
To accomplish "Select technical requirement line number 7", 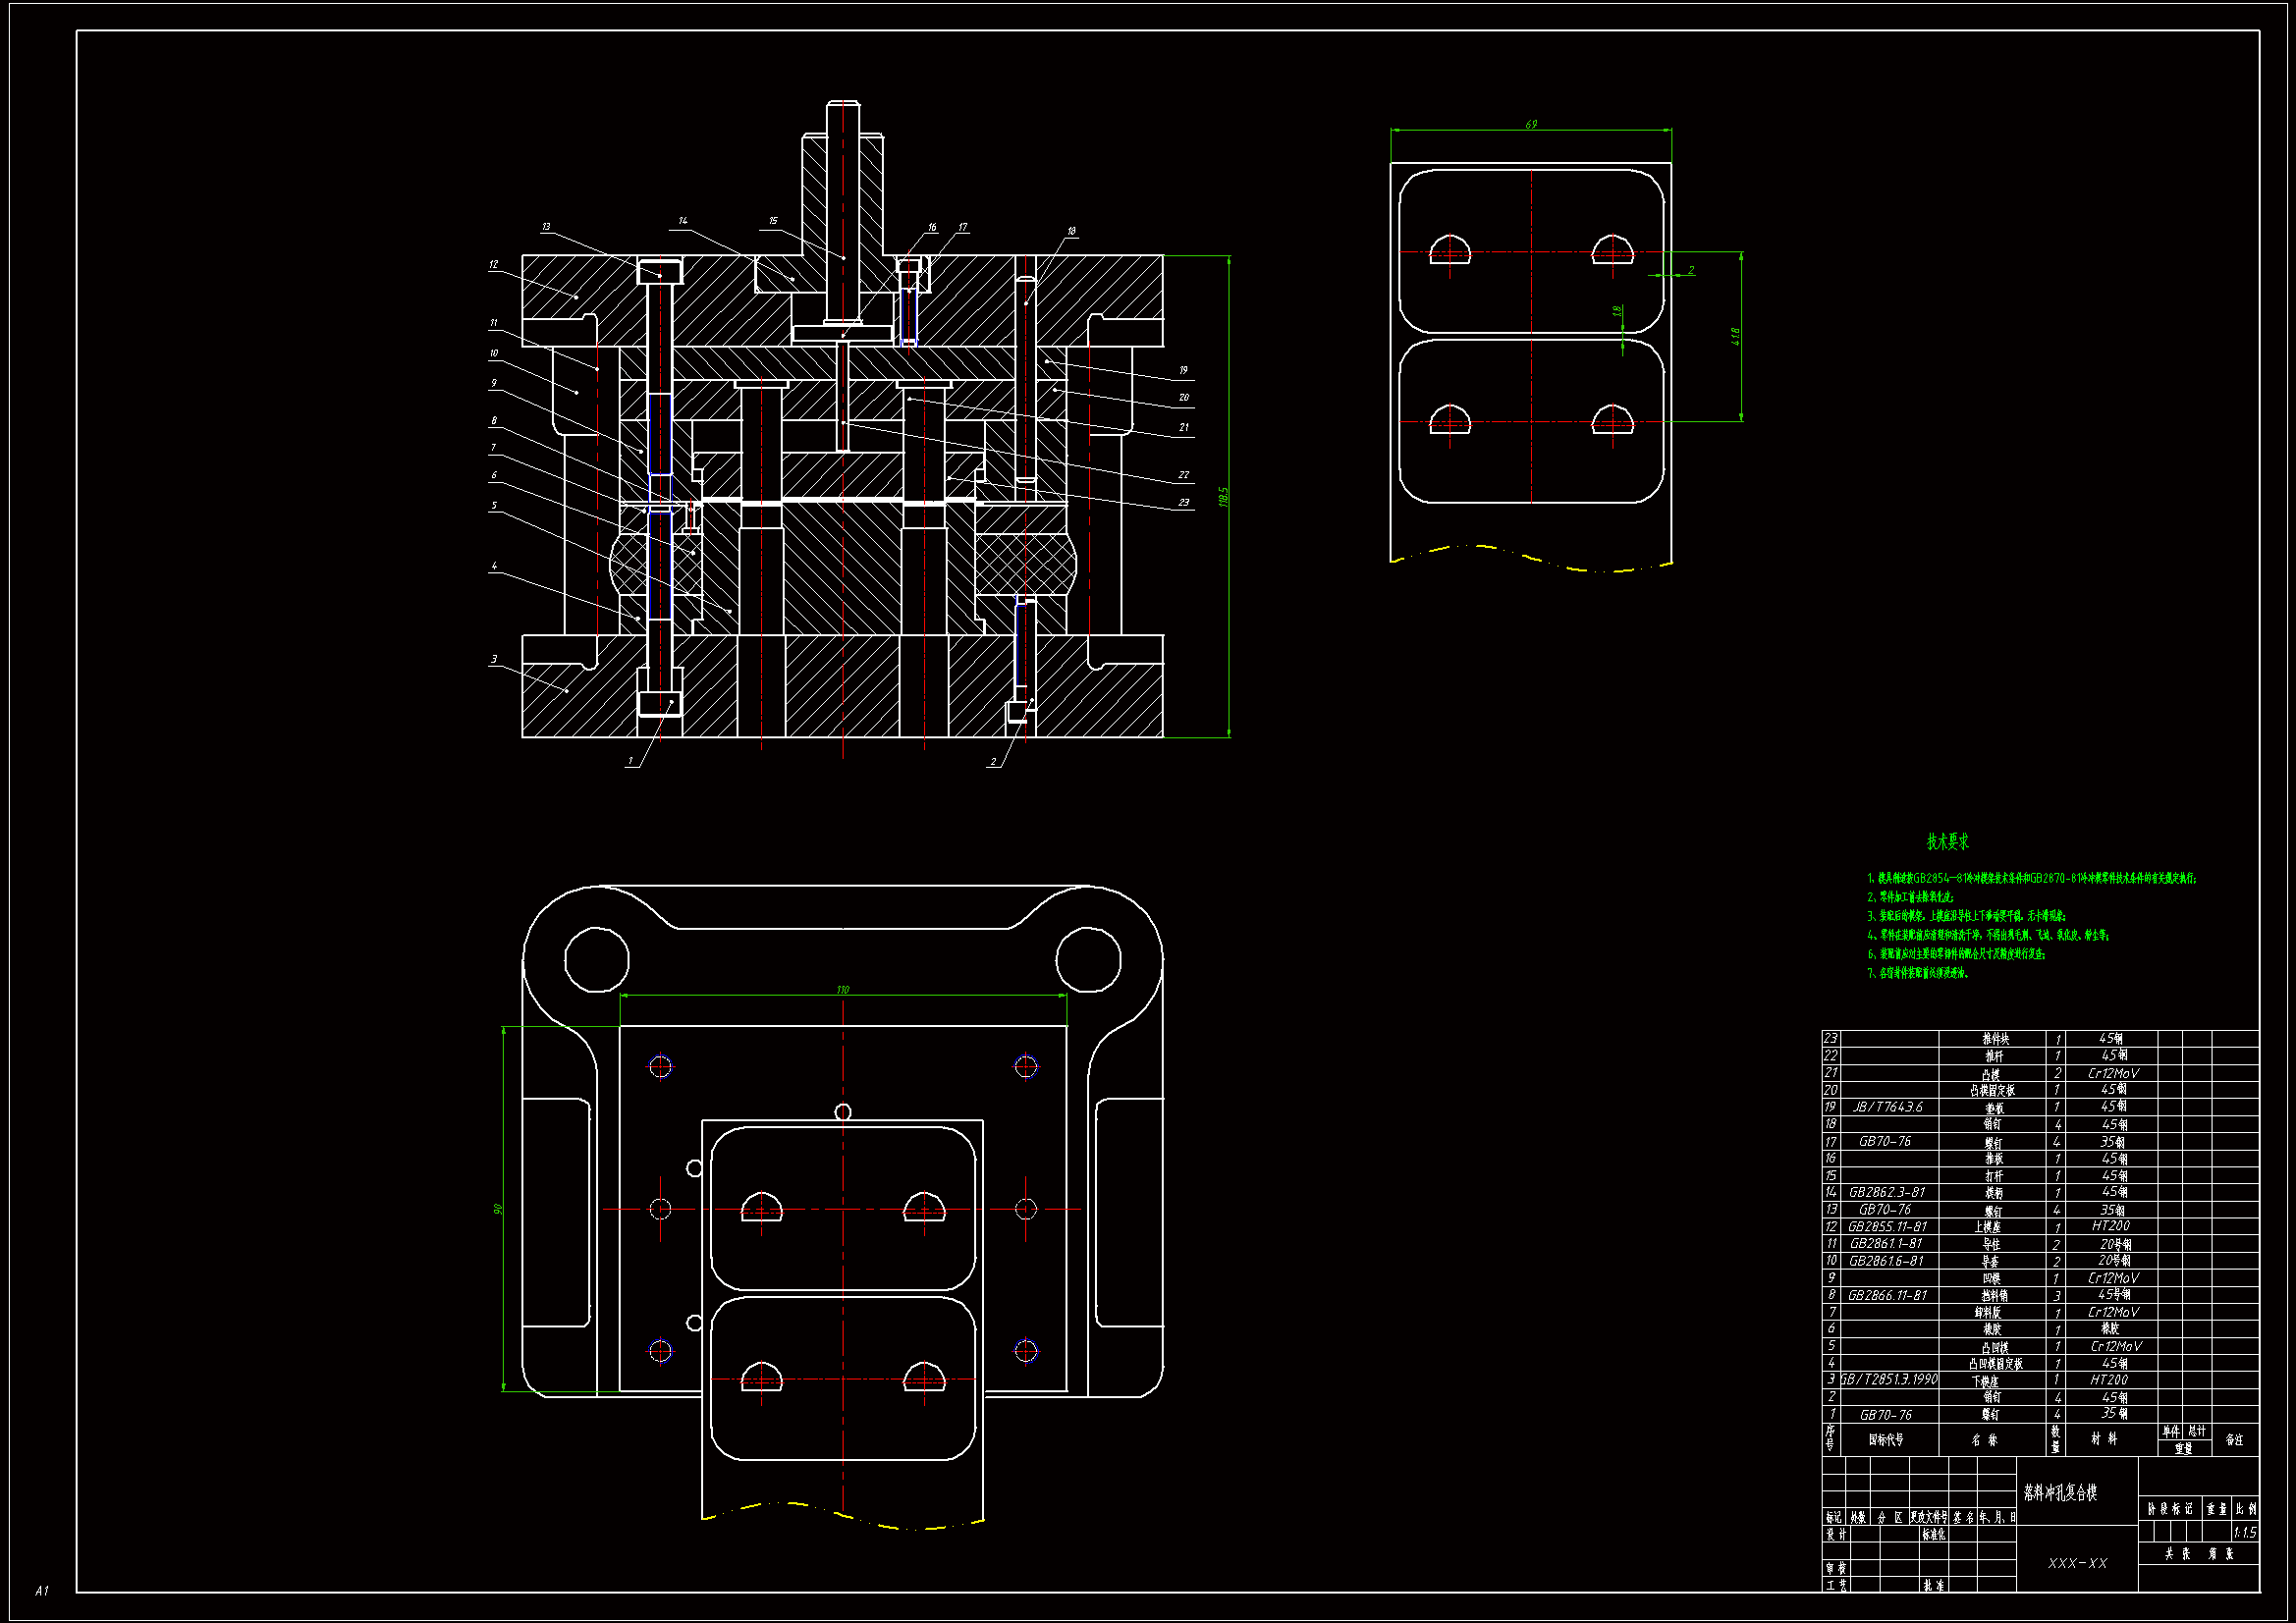I will (1918, 973).
